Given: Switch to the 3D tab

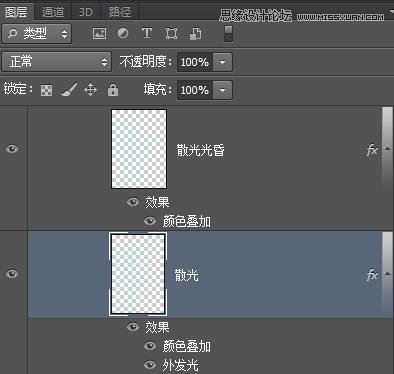Looking at the screenshot, I should pyautogui.click(x=85, y=12).
